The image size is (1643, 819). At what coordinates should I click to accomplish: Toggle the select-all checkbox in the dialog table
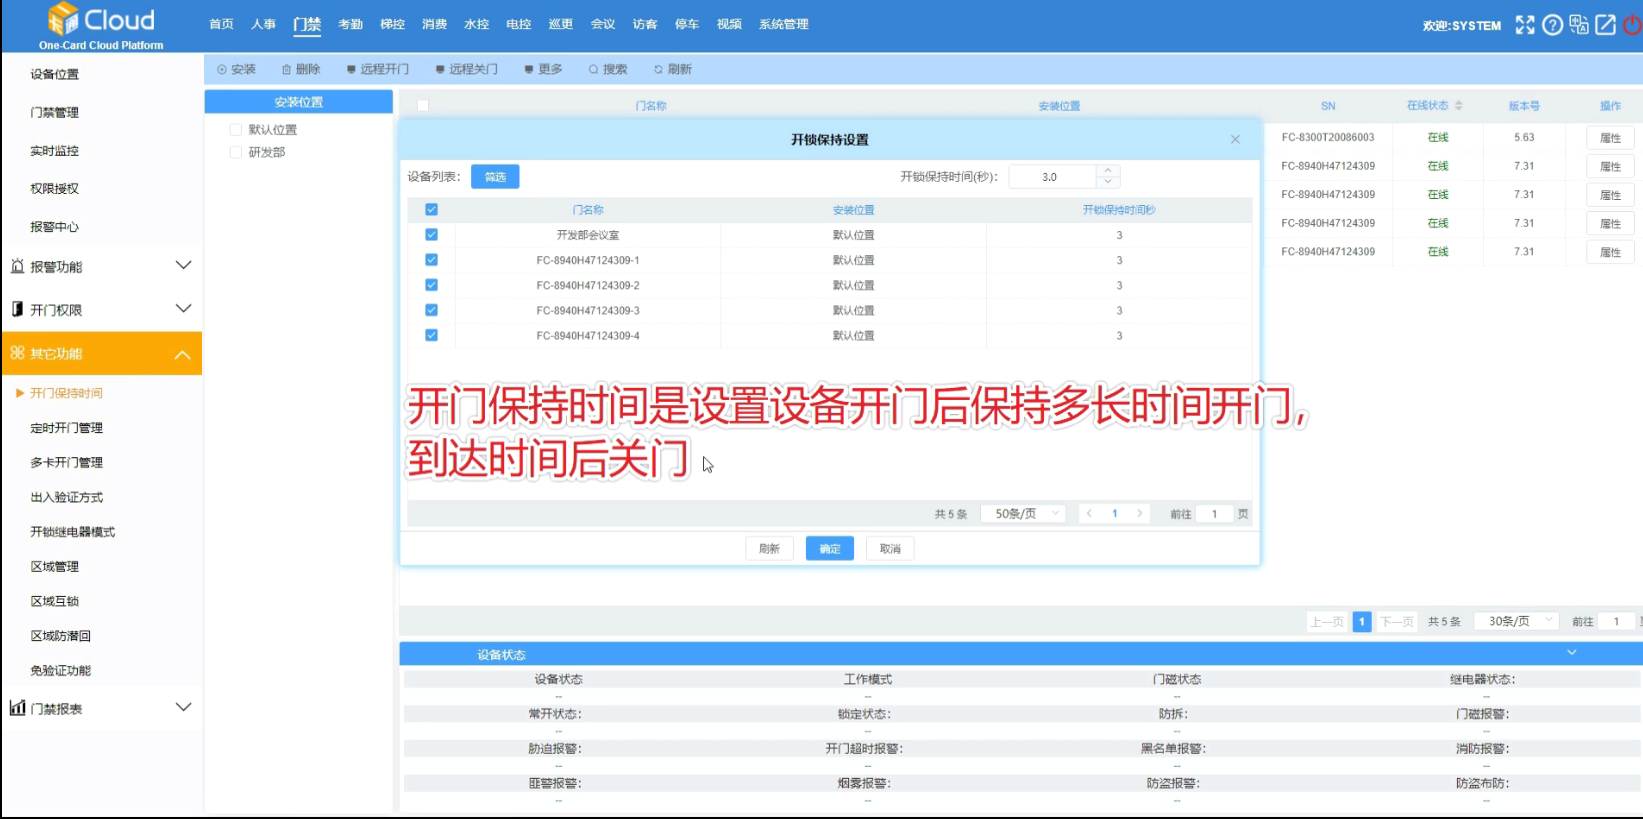click(431, 209)
